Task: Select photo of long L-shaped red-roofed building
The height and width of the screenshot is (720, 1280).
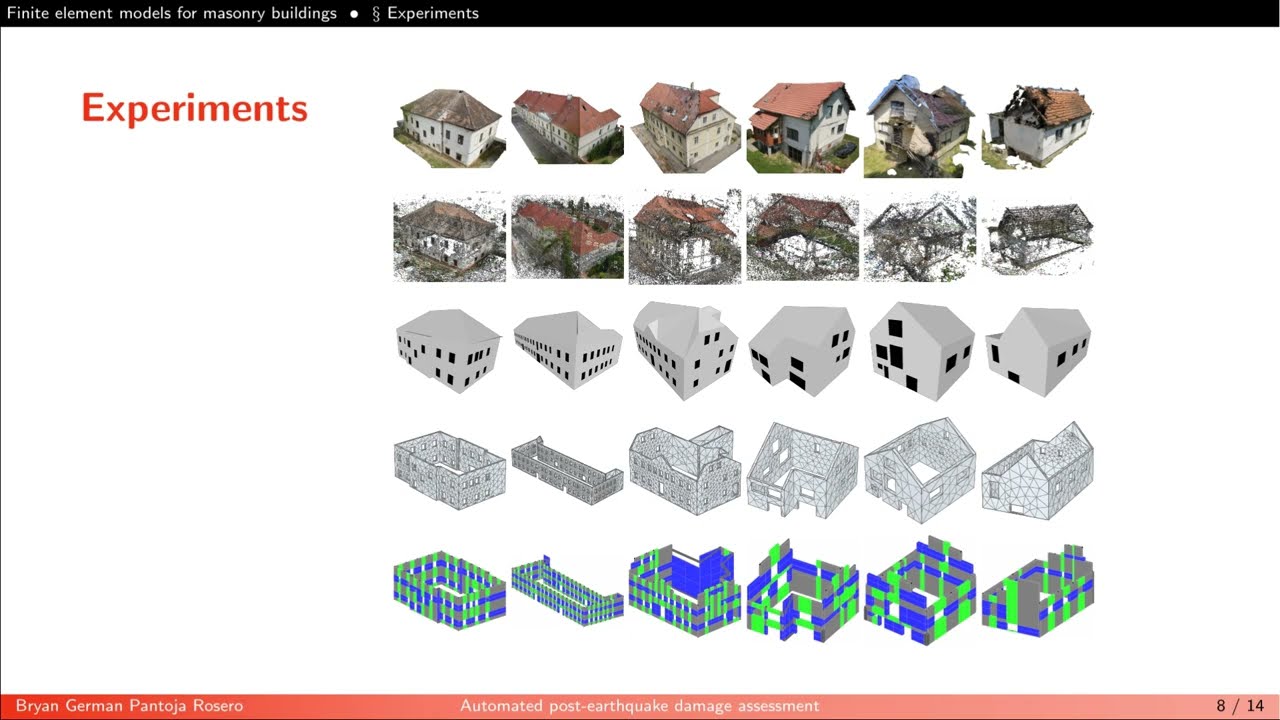Action: 567,125
